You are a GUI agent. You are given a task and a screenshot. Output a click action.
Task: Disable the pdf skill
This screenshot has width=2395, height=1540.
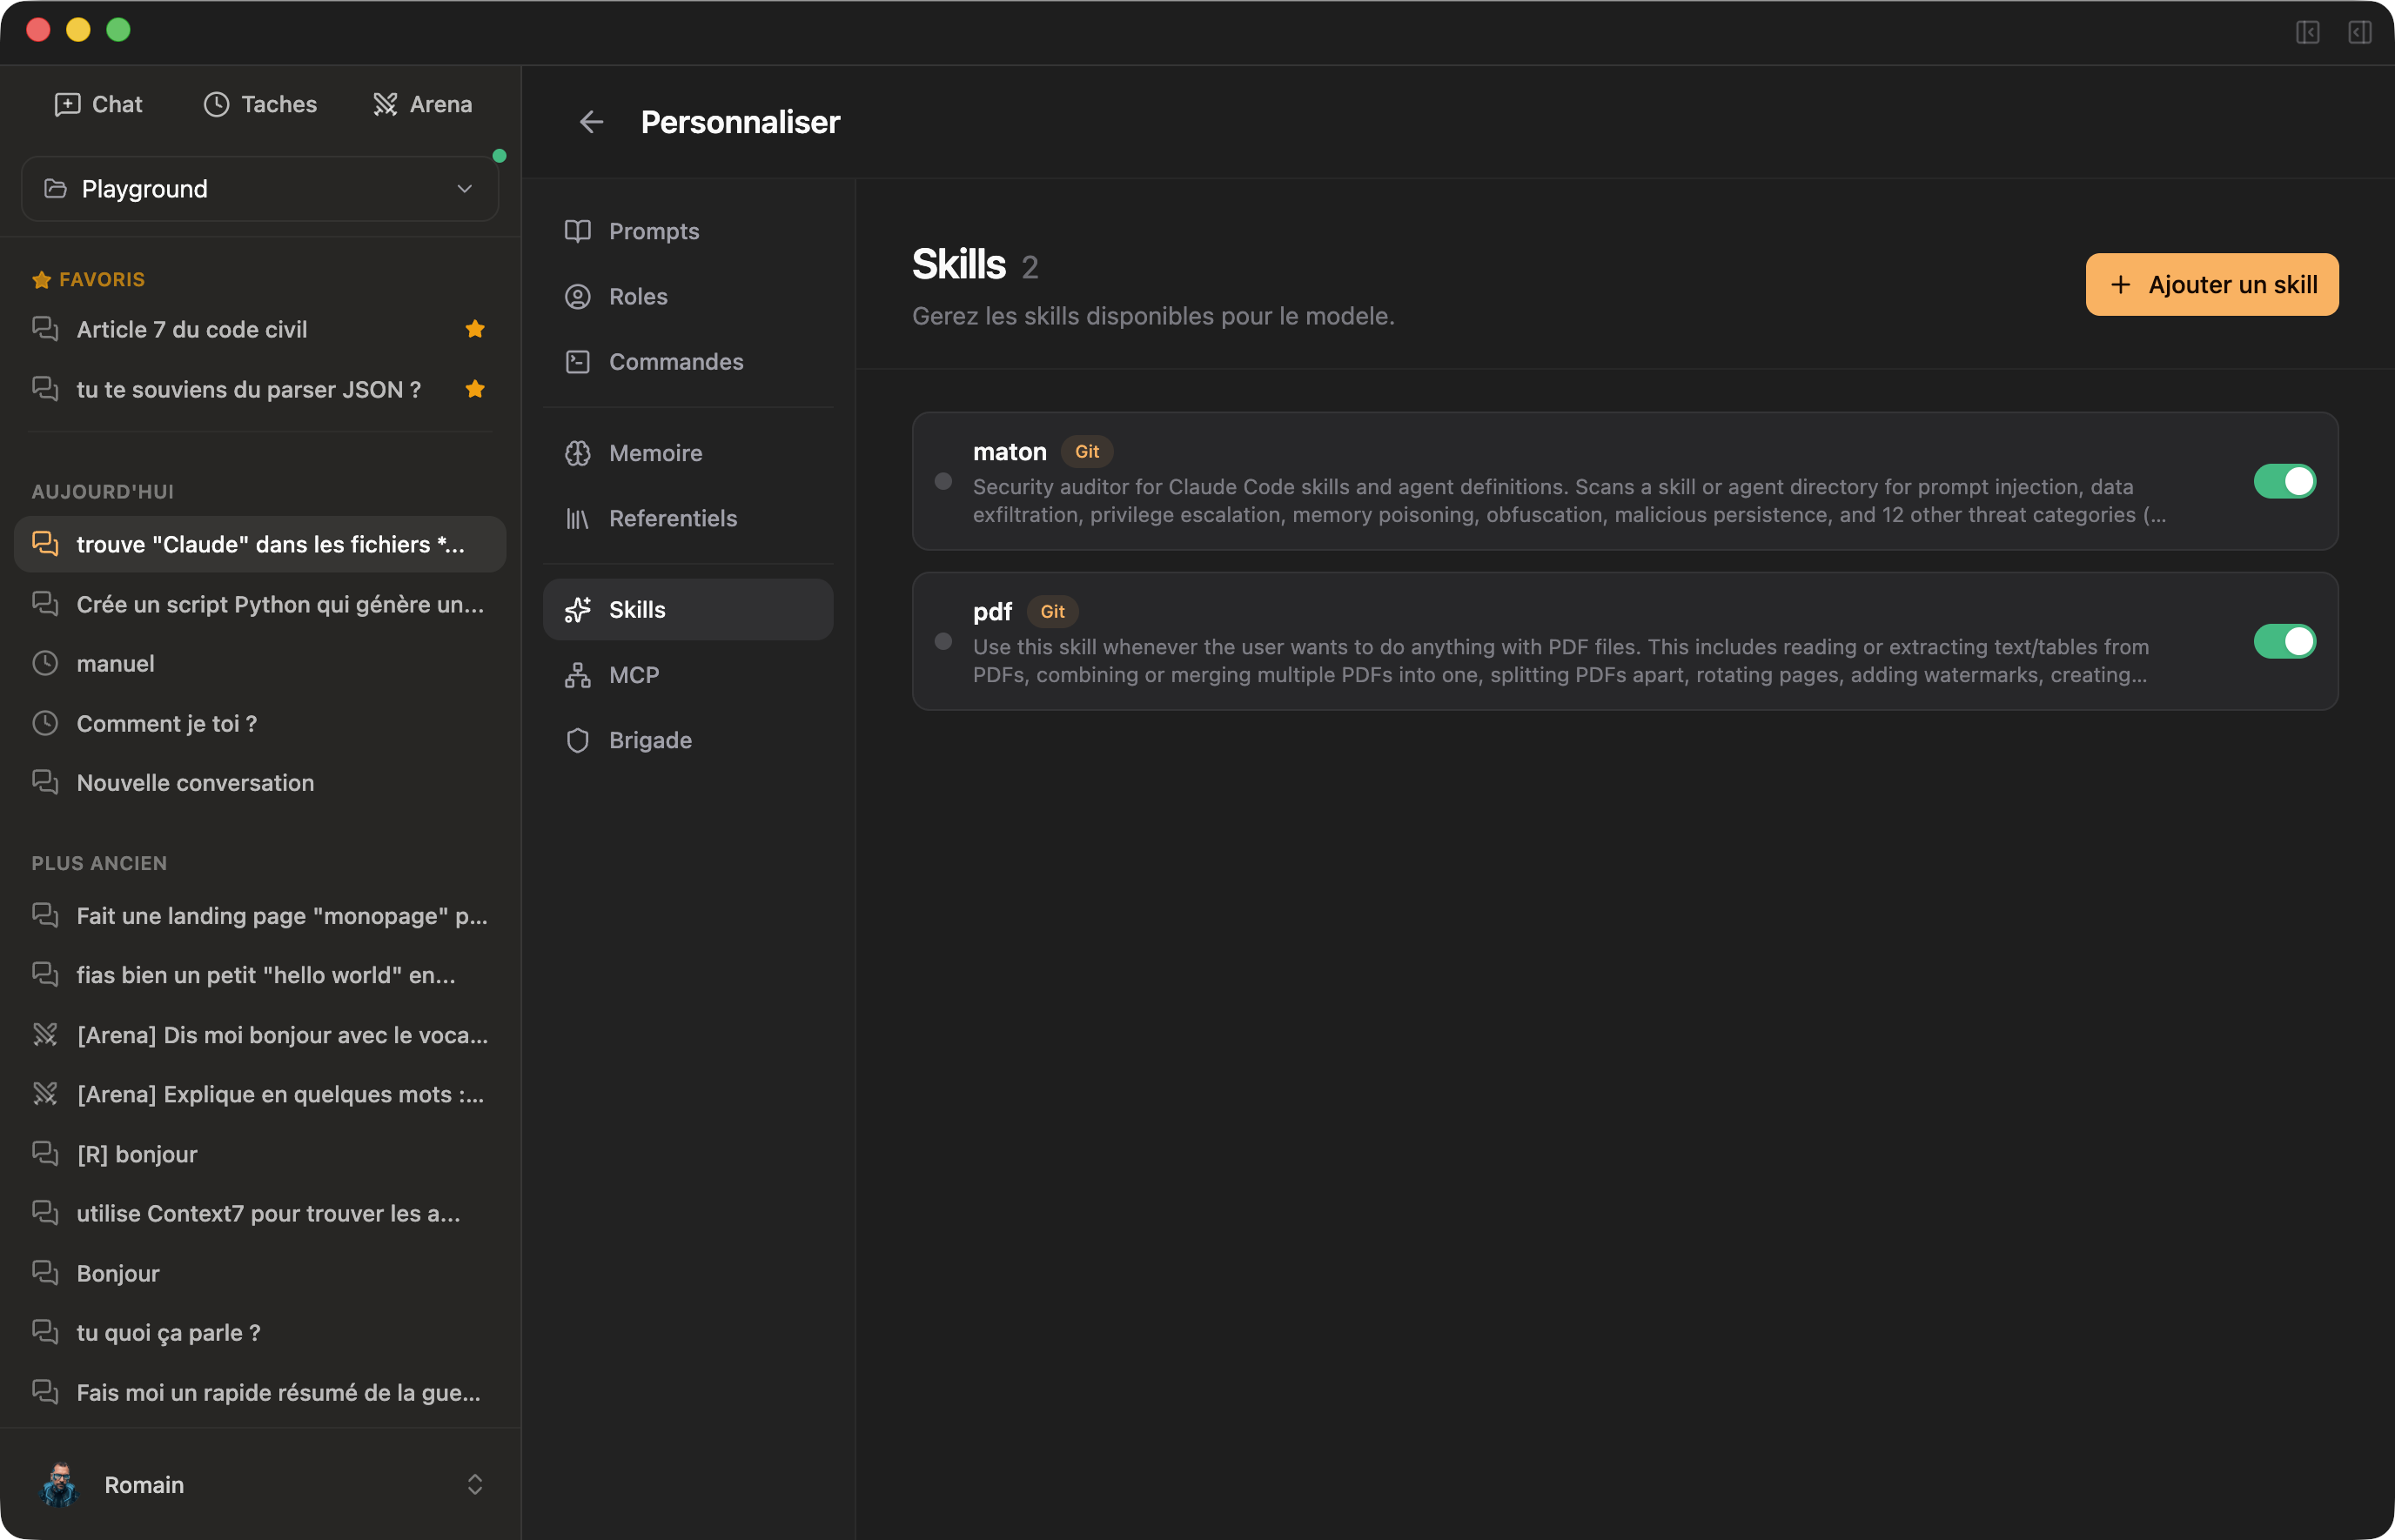[2285, 641]
